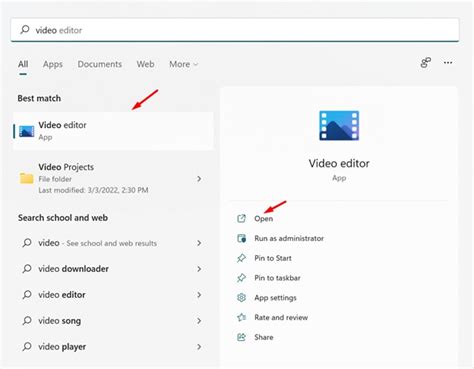Viewport: 474px width, 369px height.
Task: Click the magnifier icon beside video downloader
Action: tap(27, 269)
